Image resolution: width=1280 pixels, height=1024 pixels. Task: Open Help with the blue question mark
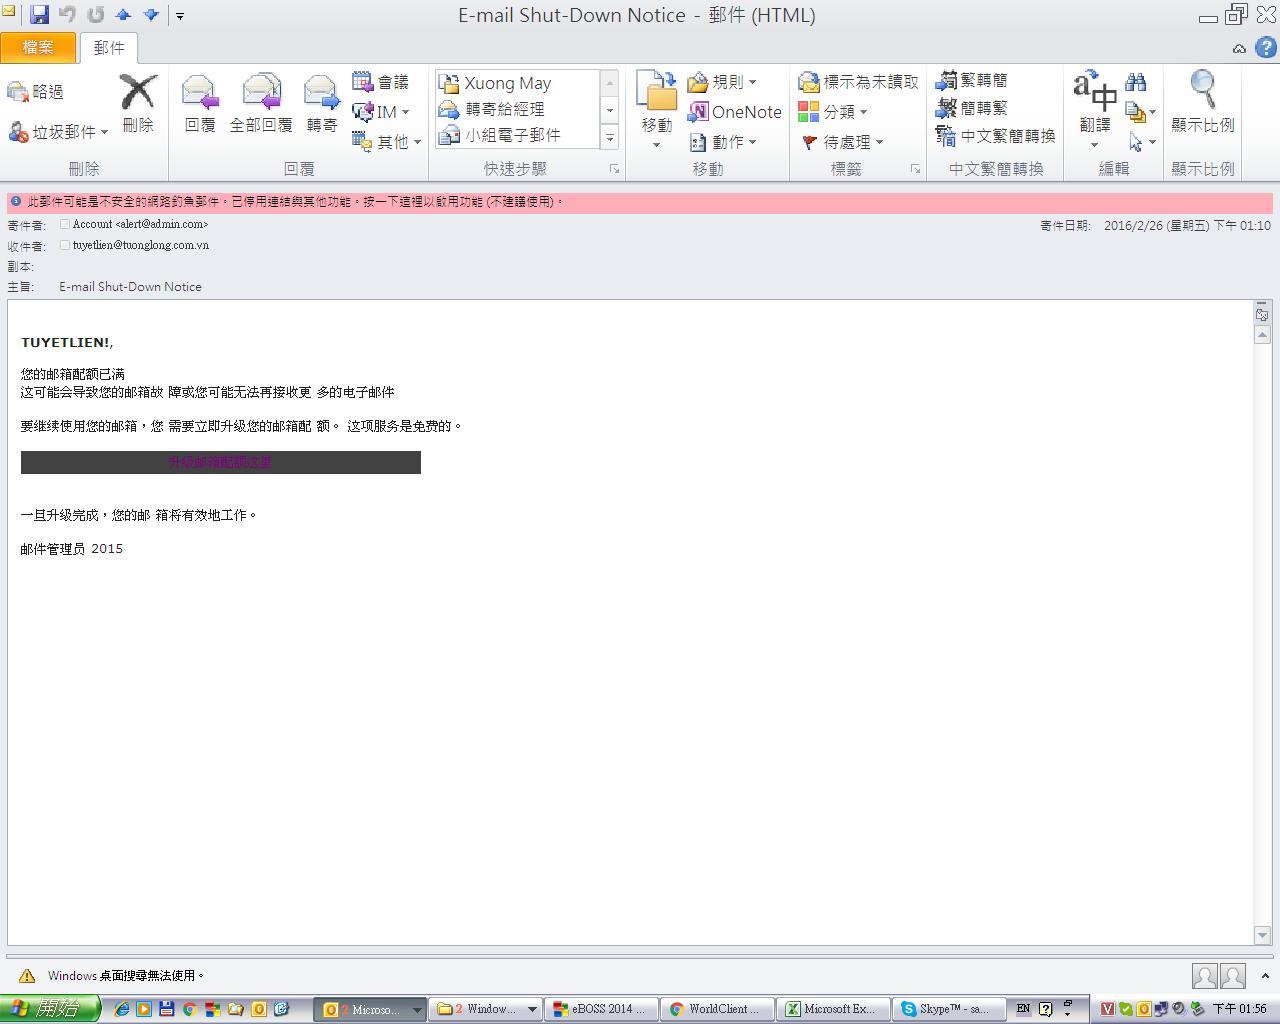pyautogui.click(x=1265, y=47)
